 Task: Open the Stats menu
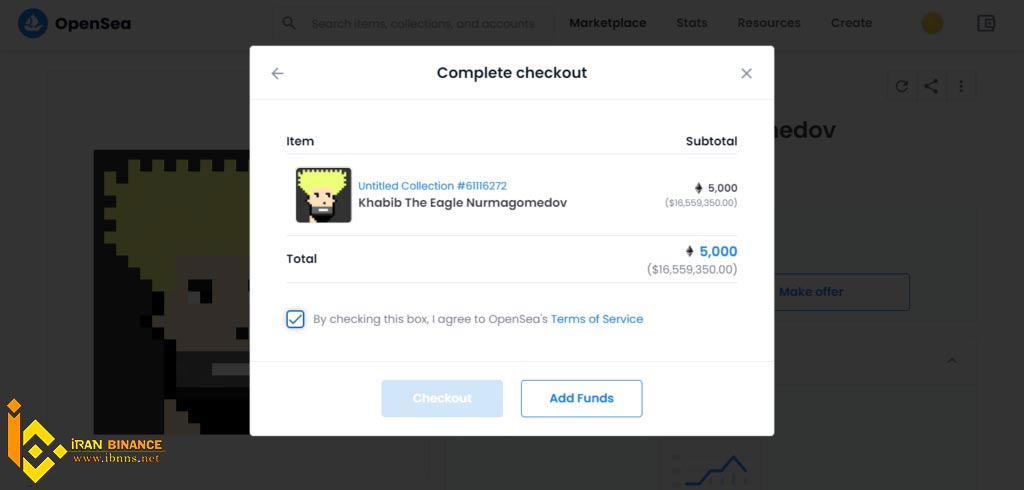(692, 24)
